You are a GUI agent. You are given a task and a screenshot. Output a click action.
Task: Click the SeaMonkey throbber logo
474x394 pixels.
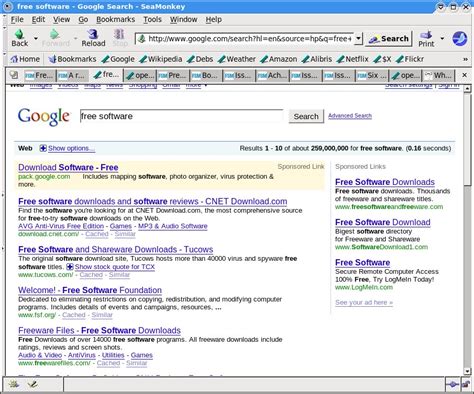[459, 39]
